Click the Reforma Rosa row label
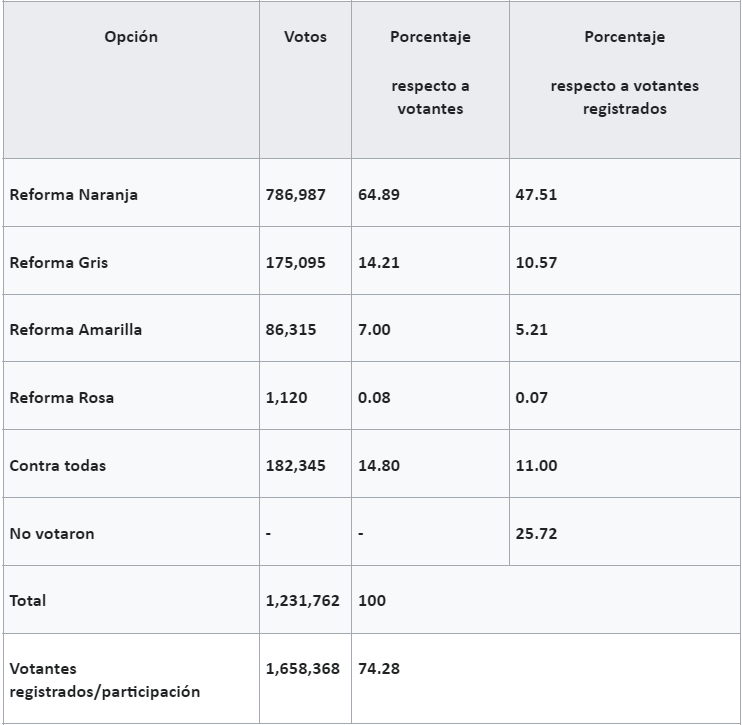 click(x=62, y=397)
